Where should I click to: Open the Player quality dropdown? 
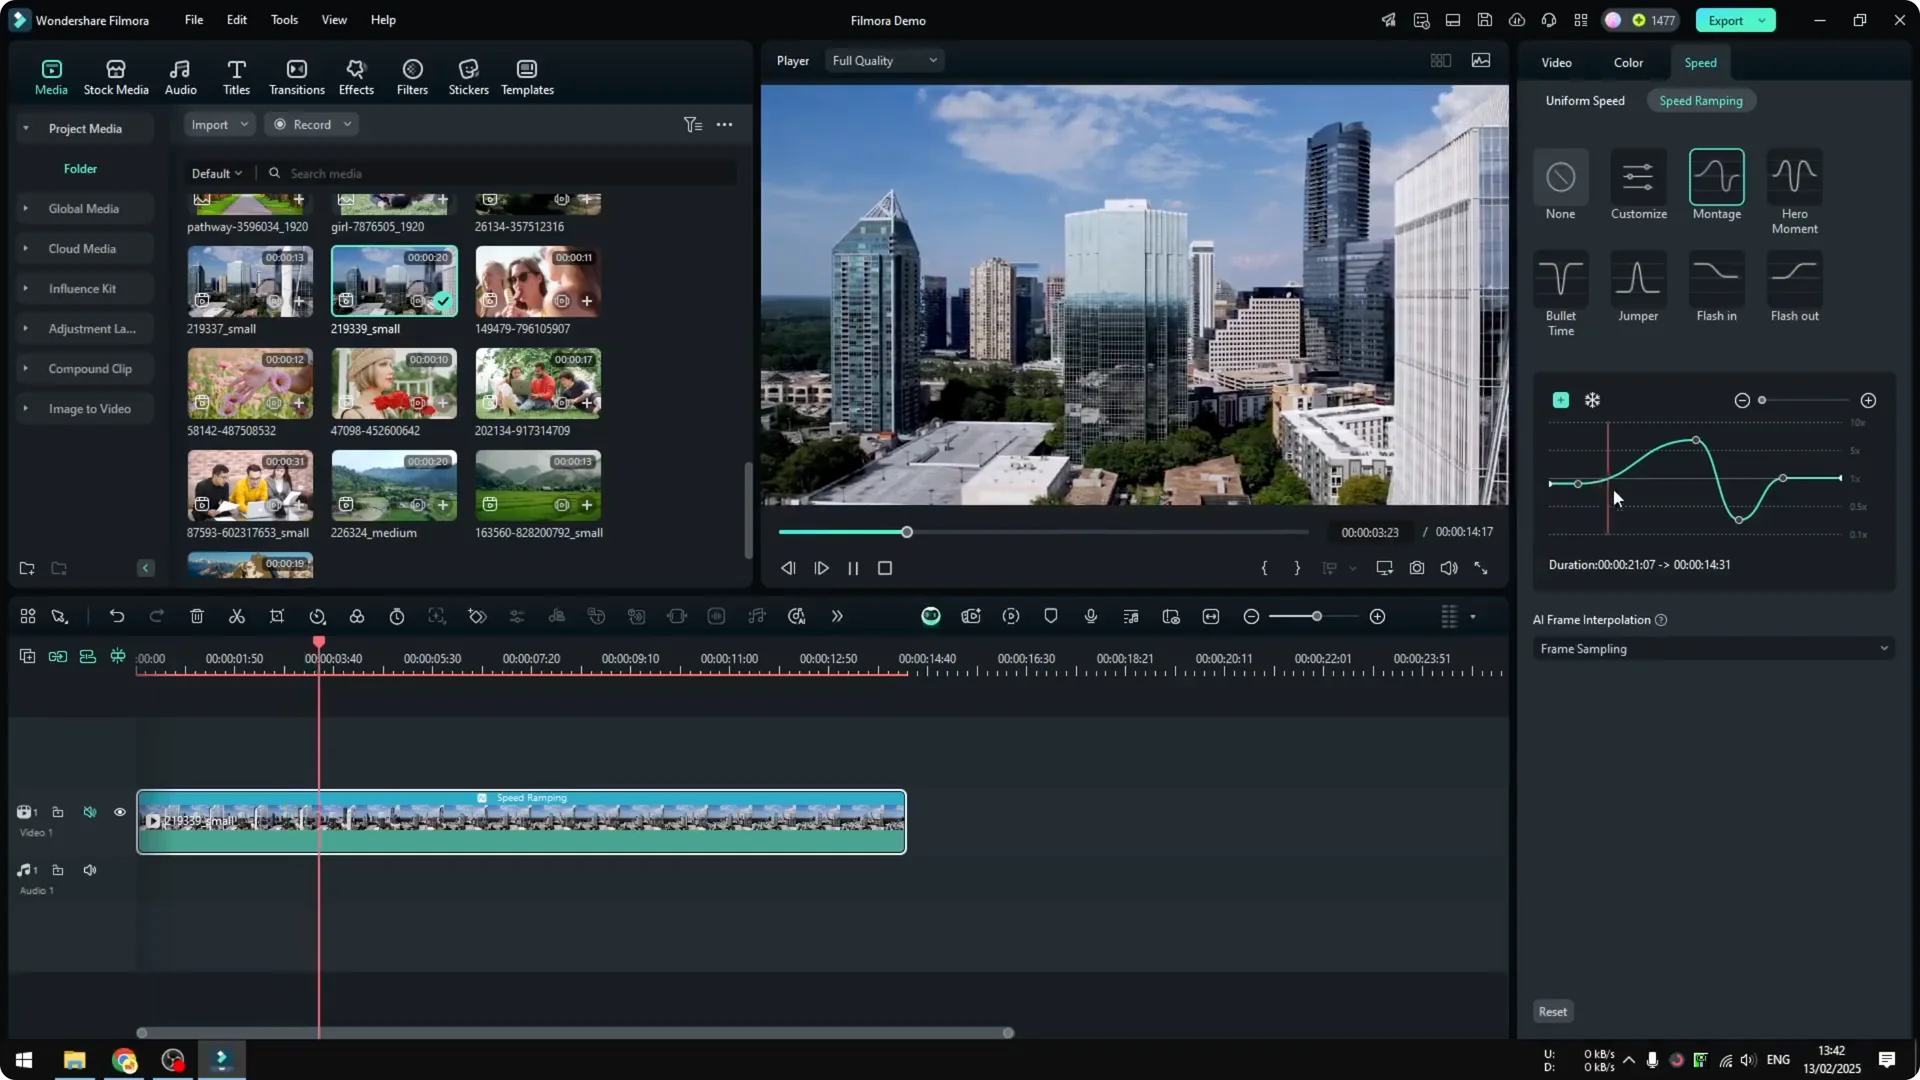pos(883,60)
